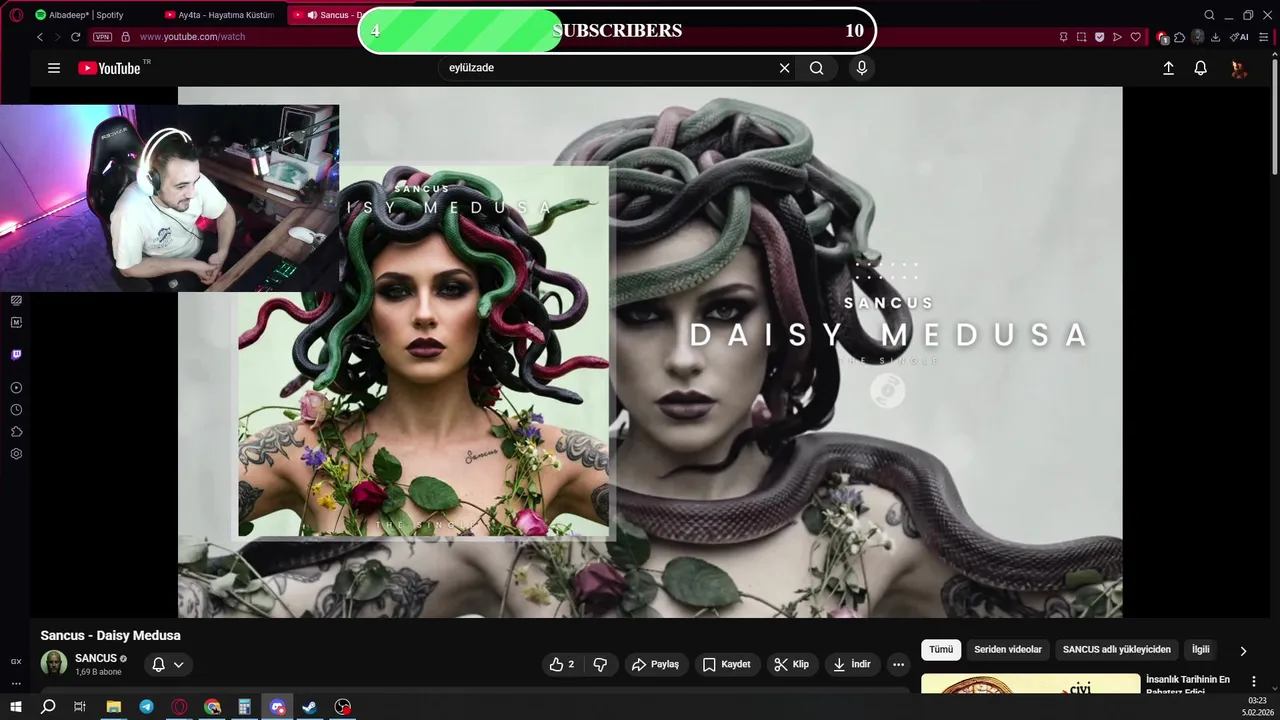Select the Tümü filter chip
This screenshot has width=1280, height=720.
point(941,650)
